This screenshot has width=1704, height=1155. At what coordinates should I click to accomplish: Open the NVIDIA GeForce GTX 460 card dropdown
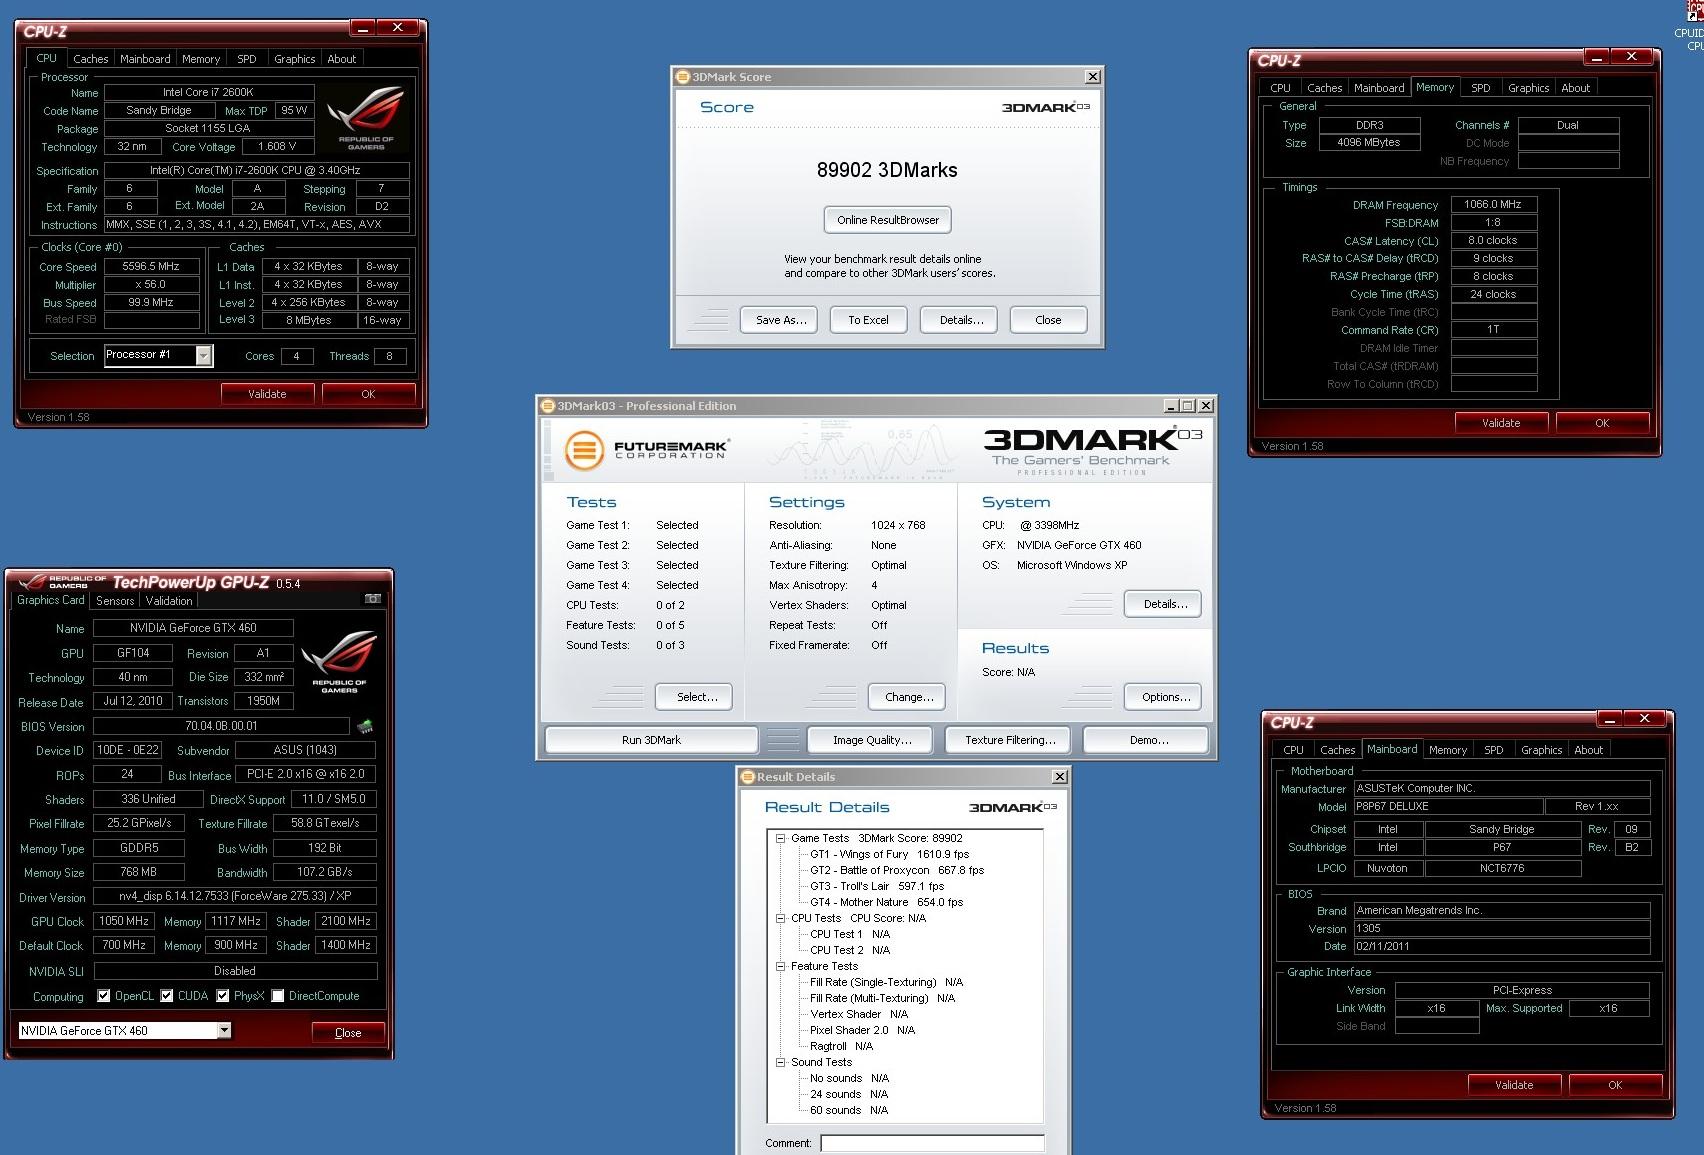[x=224, y=1030]
